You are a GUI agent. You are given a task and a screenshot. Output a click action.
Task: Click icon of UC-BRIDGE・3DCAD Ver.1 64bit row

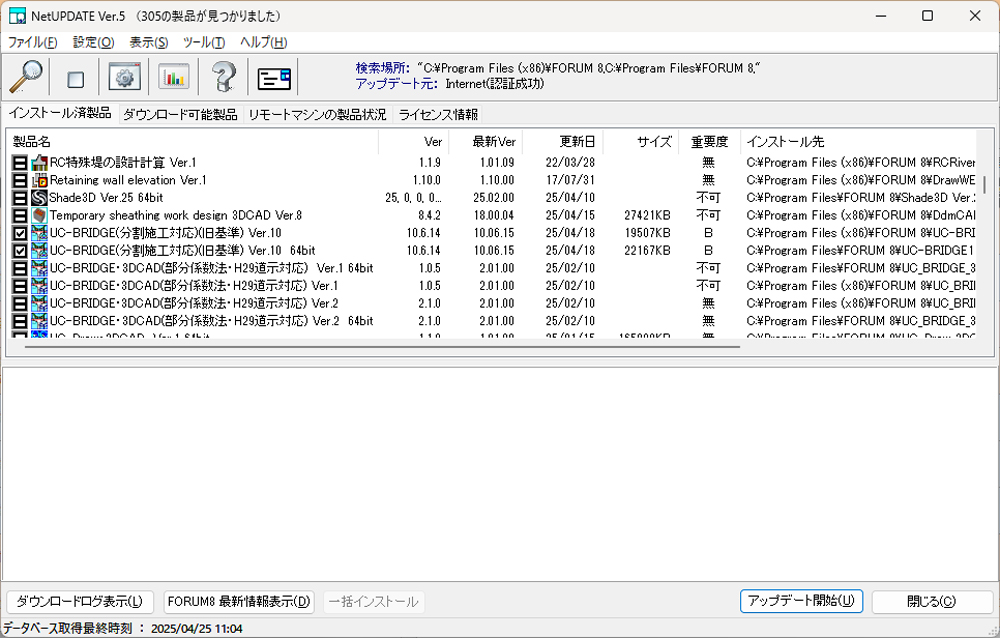(40, 268)
